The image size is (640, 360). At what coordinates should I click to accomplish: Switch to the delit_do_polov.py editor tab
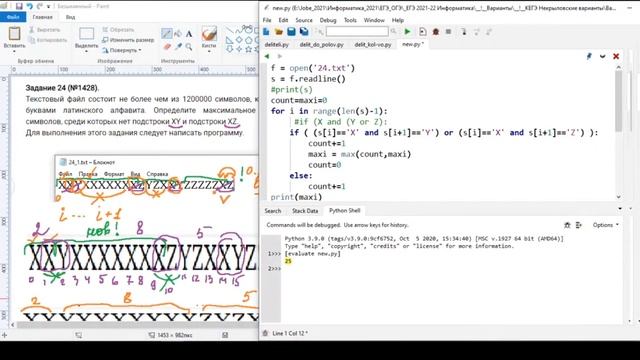321,44
